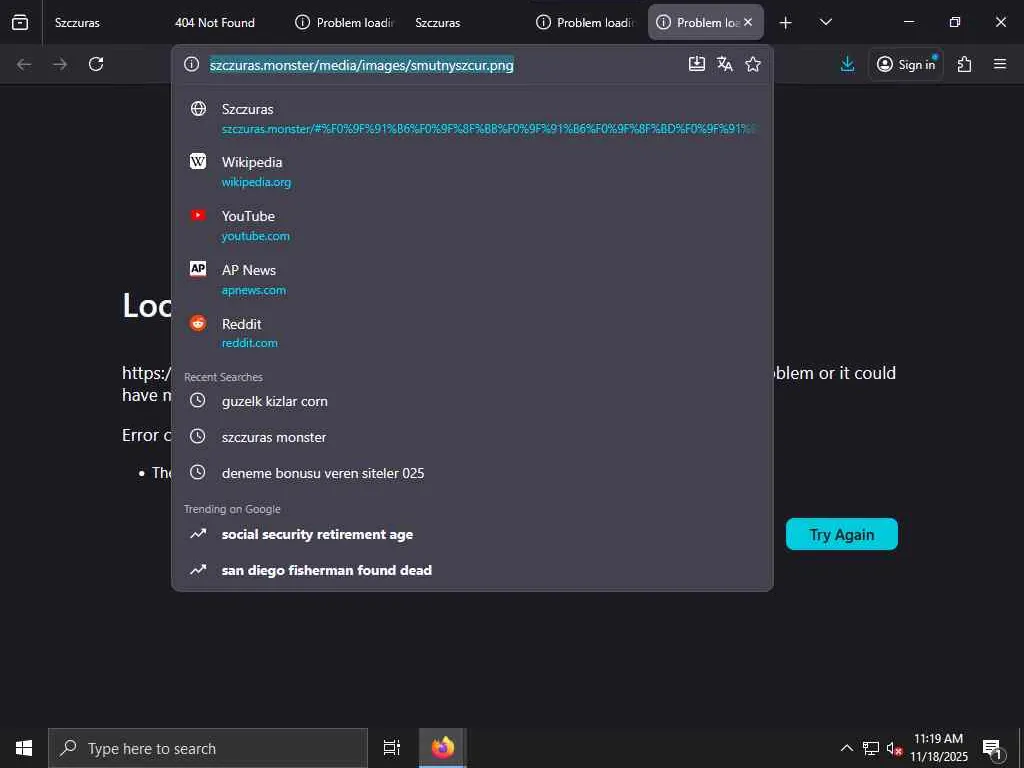Open the muted volume tray icon

(x=894, y=748)
